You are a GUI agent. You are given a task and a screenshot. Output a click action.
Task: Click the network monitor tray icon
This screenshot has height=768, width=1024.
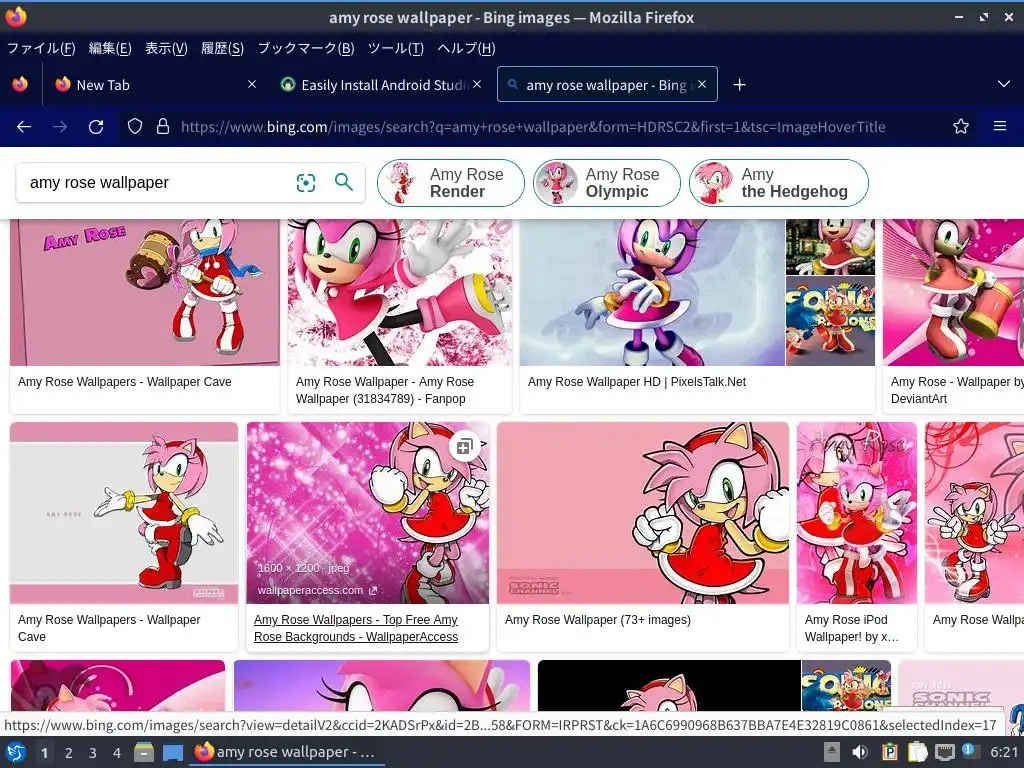point(944,752)
